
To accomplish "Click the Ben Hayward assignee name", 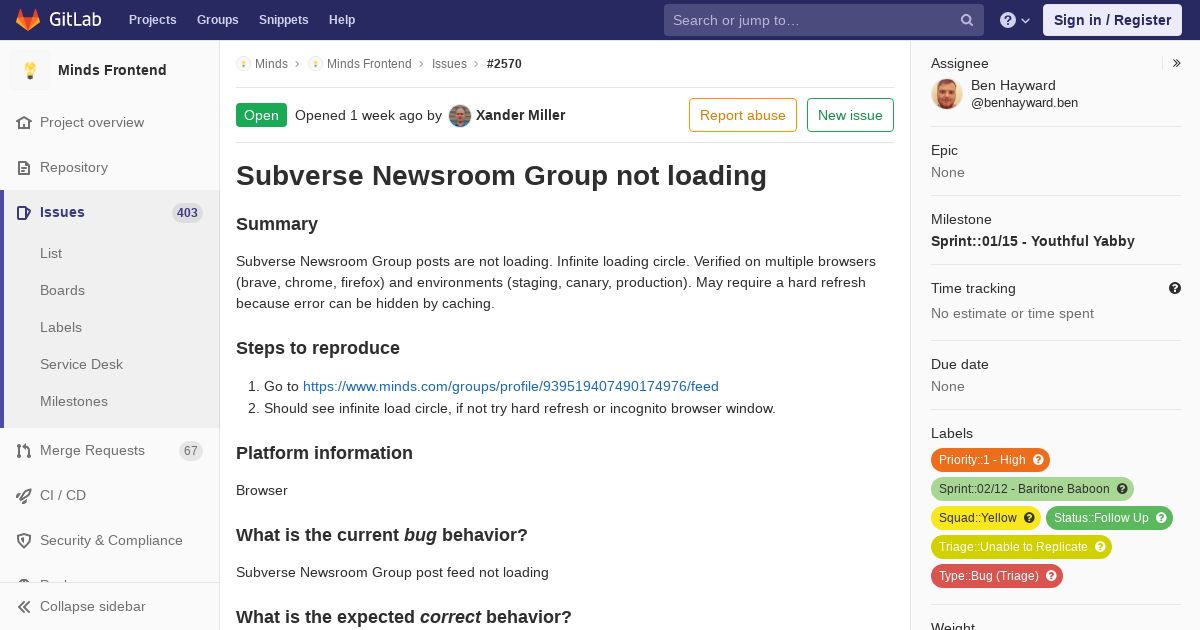I will click(1013, 86).
